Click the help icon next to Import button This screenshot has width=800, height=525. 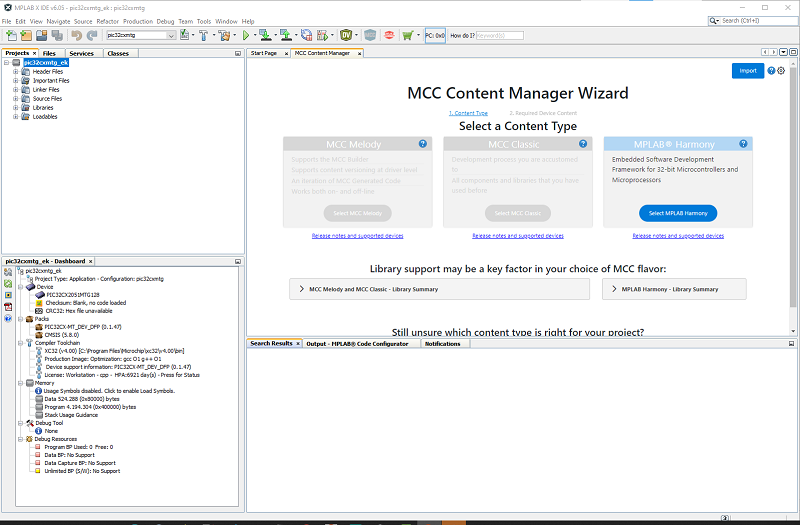[x=771, y=71]
